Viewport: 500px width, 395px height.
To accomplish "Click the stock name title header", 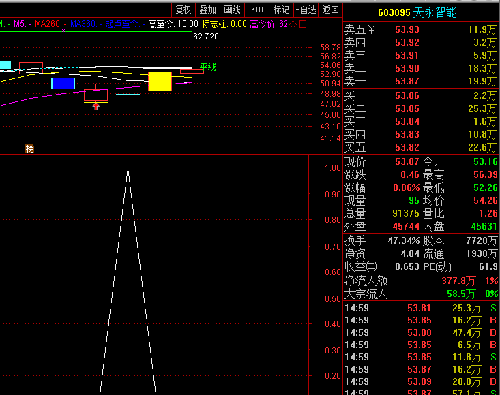I will point(417,13).
